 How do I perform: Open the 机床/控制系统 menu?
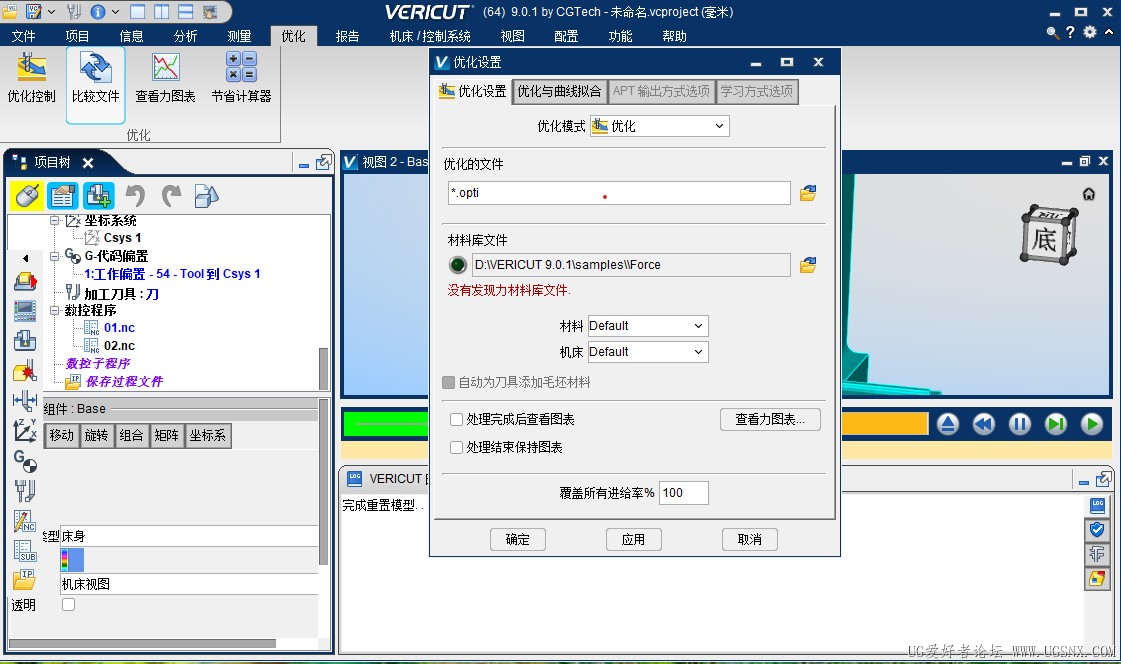click(x=430, y=36)
